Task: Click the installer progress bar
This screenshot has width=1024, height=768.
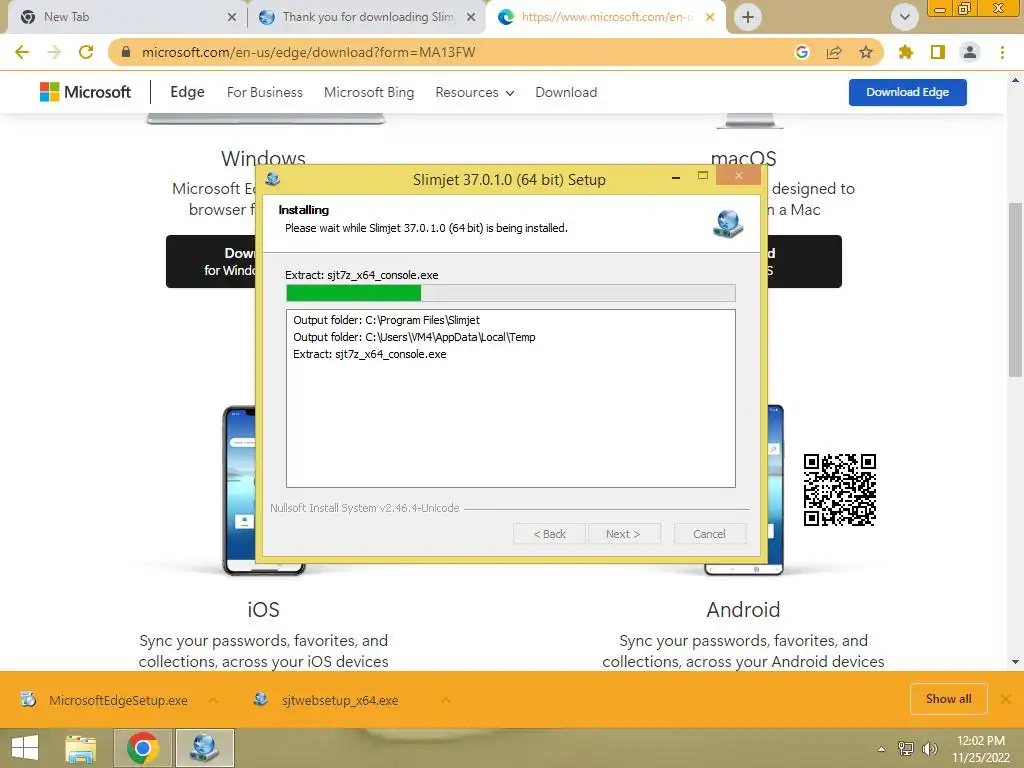Action: click(511, 293)
